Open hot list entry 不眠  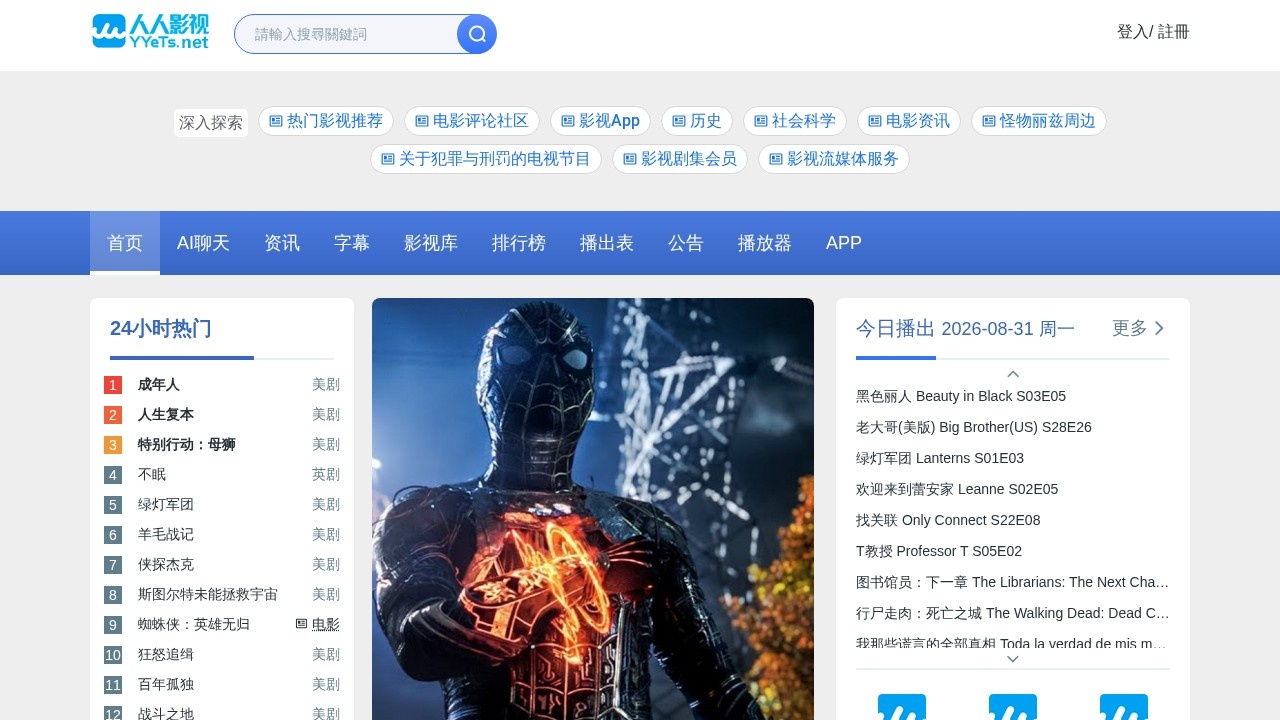click(152, 475)
